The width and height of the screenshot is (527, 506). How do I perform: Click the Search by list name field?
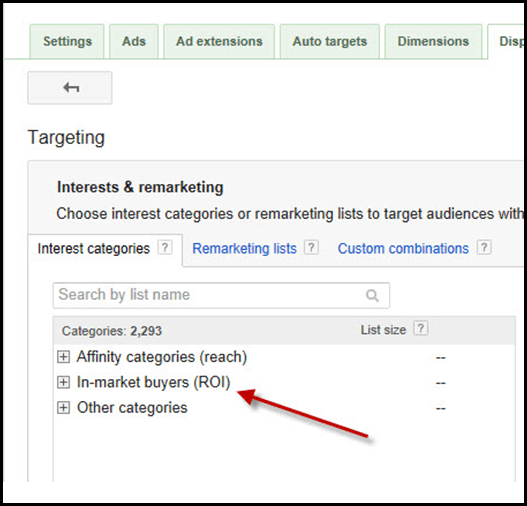point(221,295)
